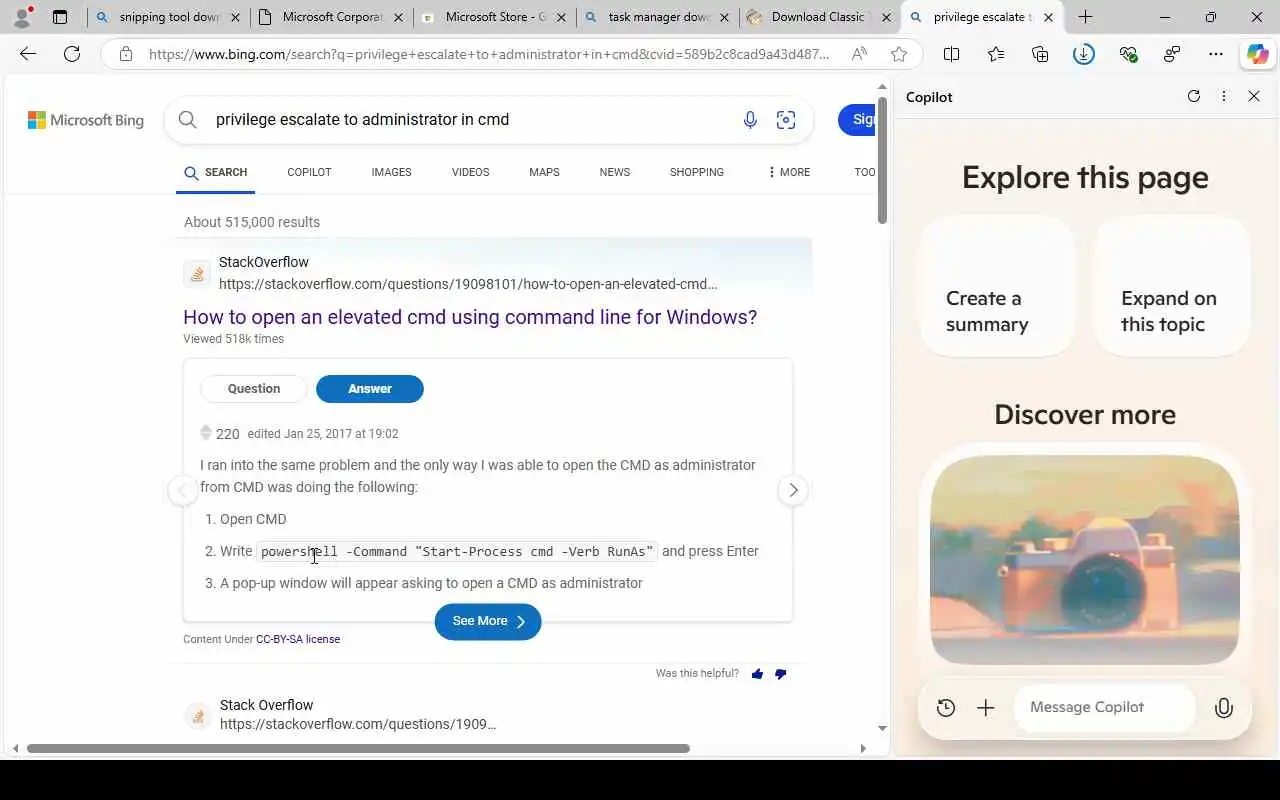The width and height of the screenshot is (1280, 800).
Task: Click the Microsoft Bing logo
Action: click(86, 120)
